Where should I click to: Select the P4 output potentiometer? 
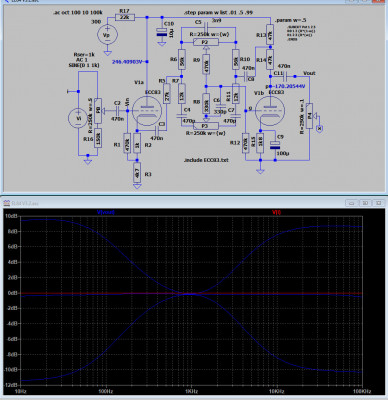coord(310,116)
